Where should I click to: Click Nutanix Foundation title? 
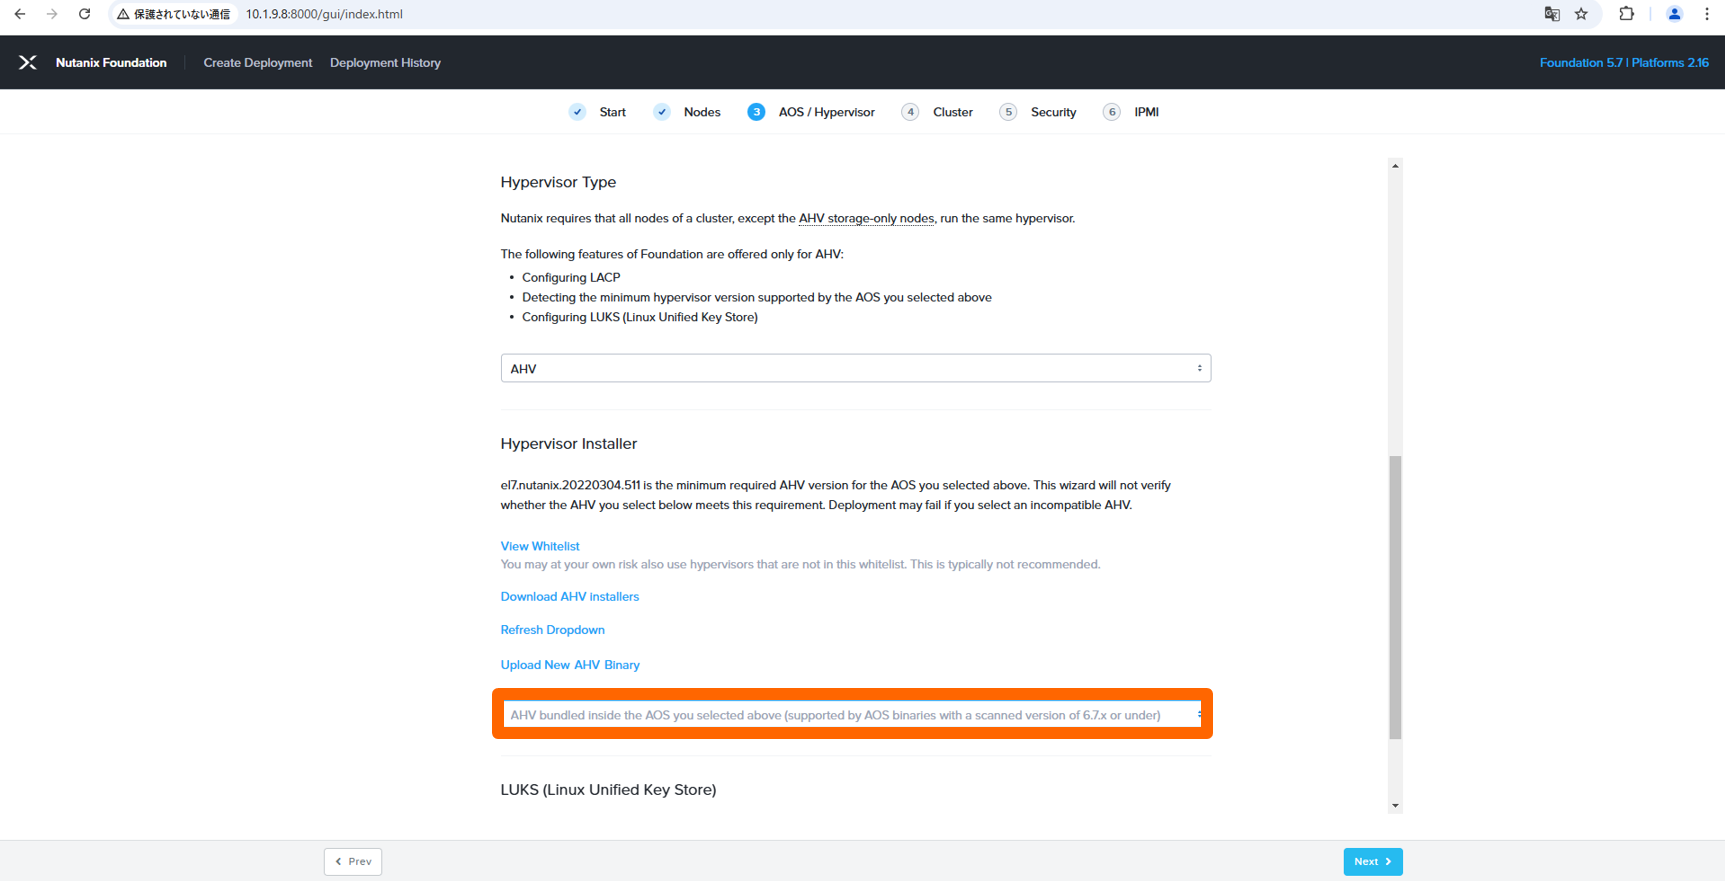point(111,62)
